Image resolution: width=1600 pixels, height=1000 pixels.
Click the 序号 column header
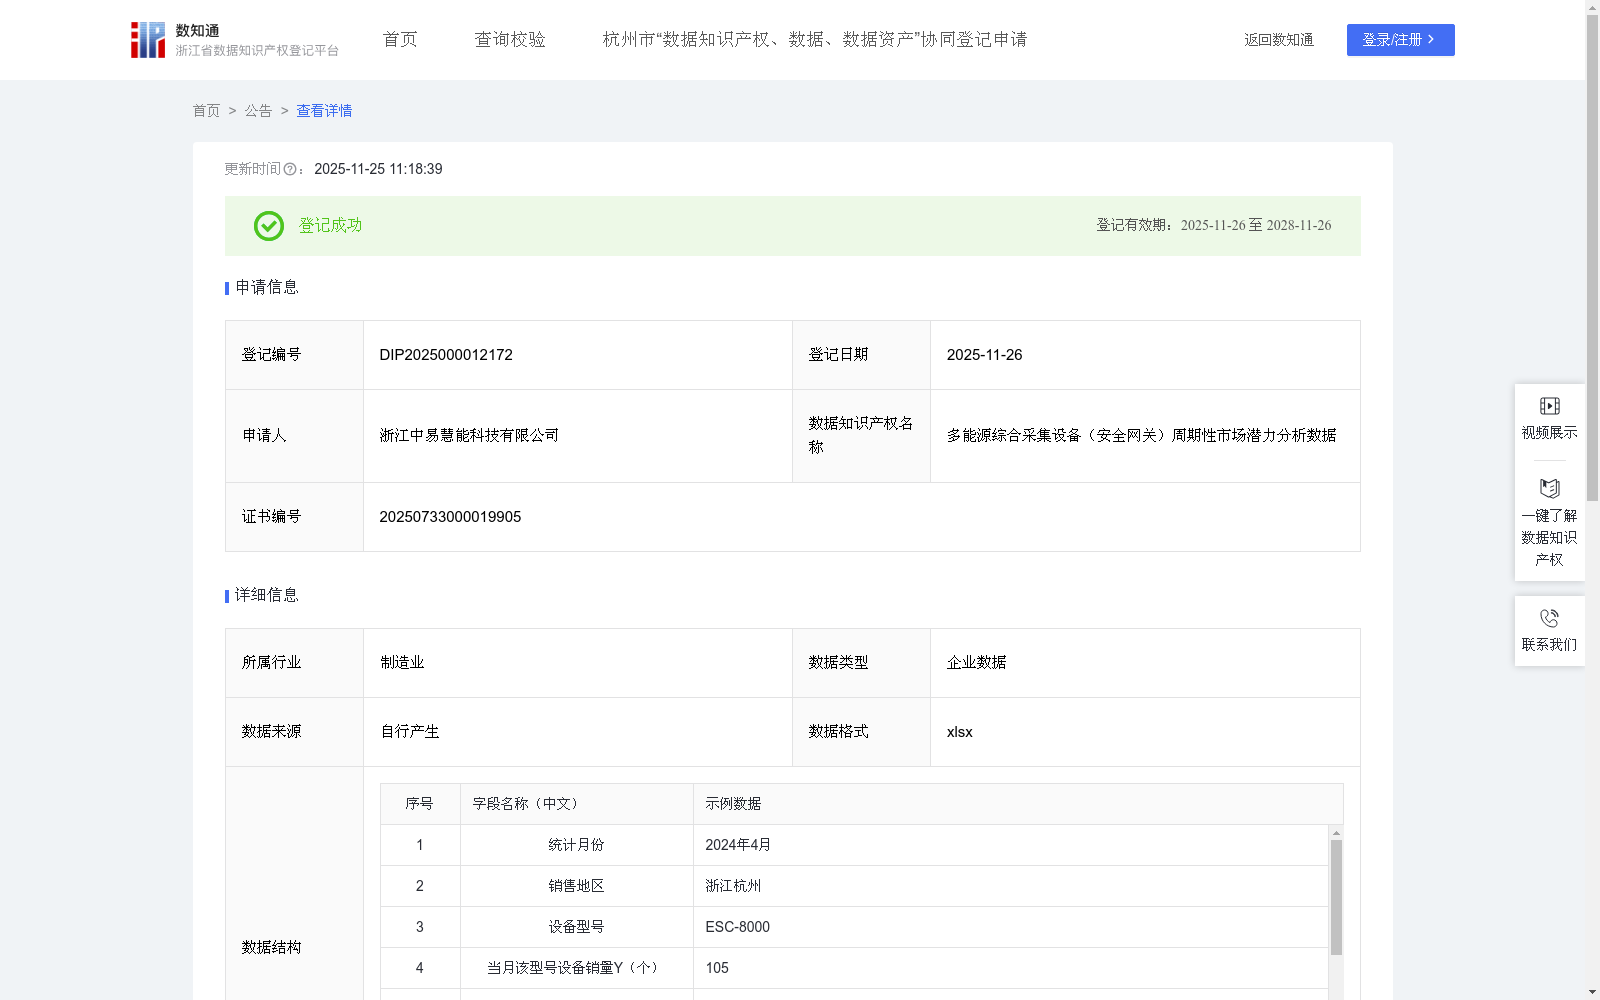[419, 804]
